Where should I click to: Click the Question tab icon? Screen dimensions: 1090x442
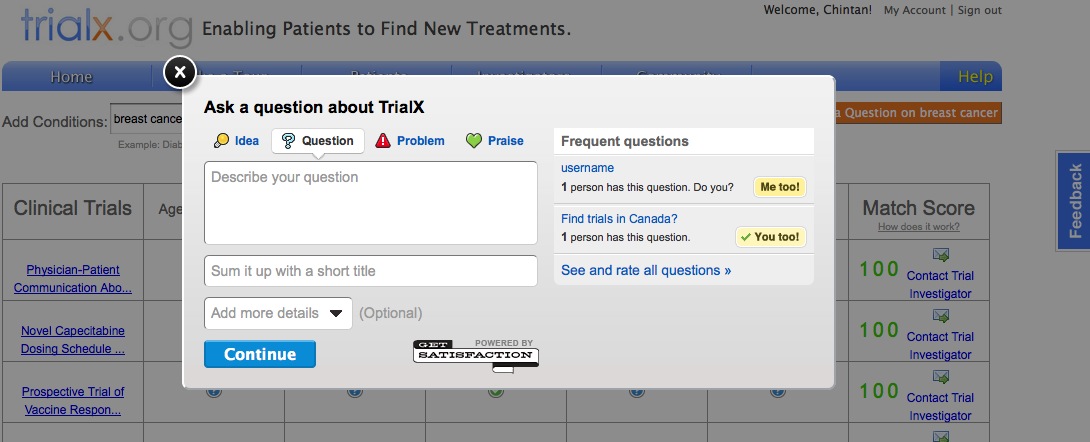pos(289,141)
